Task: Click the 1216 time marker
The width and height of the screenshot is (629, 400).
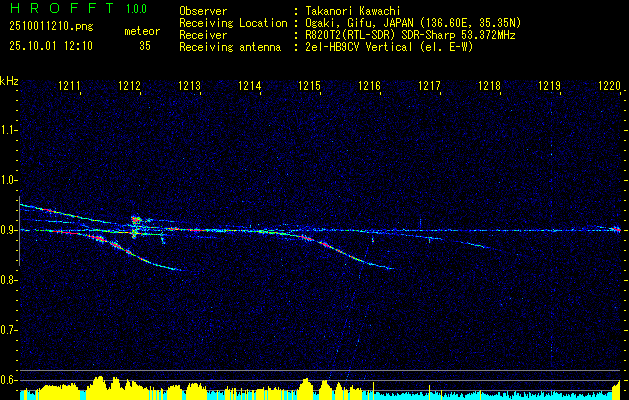Action: tap(369, 85)
